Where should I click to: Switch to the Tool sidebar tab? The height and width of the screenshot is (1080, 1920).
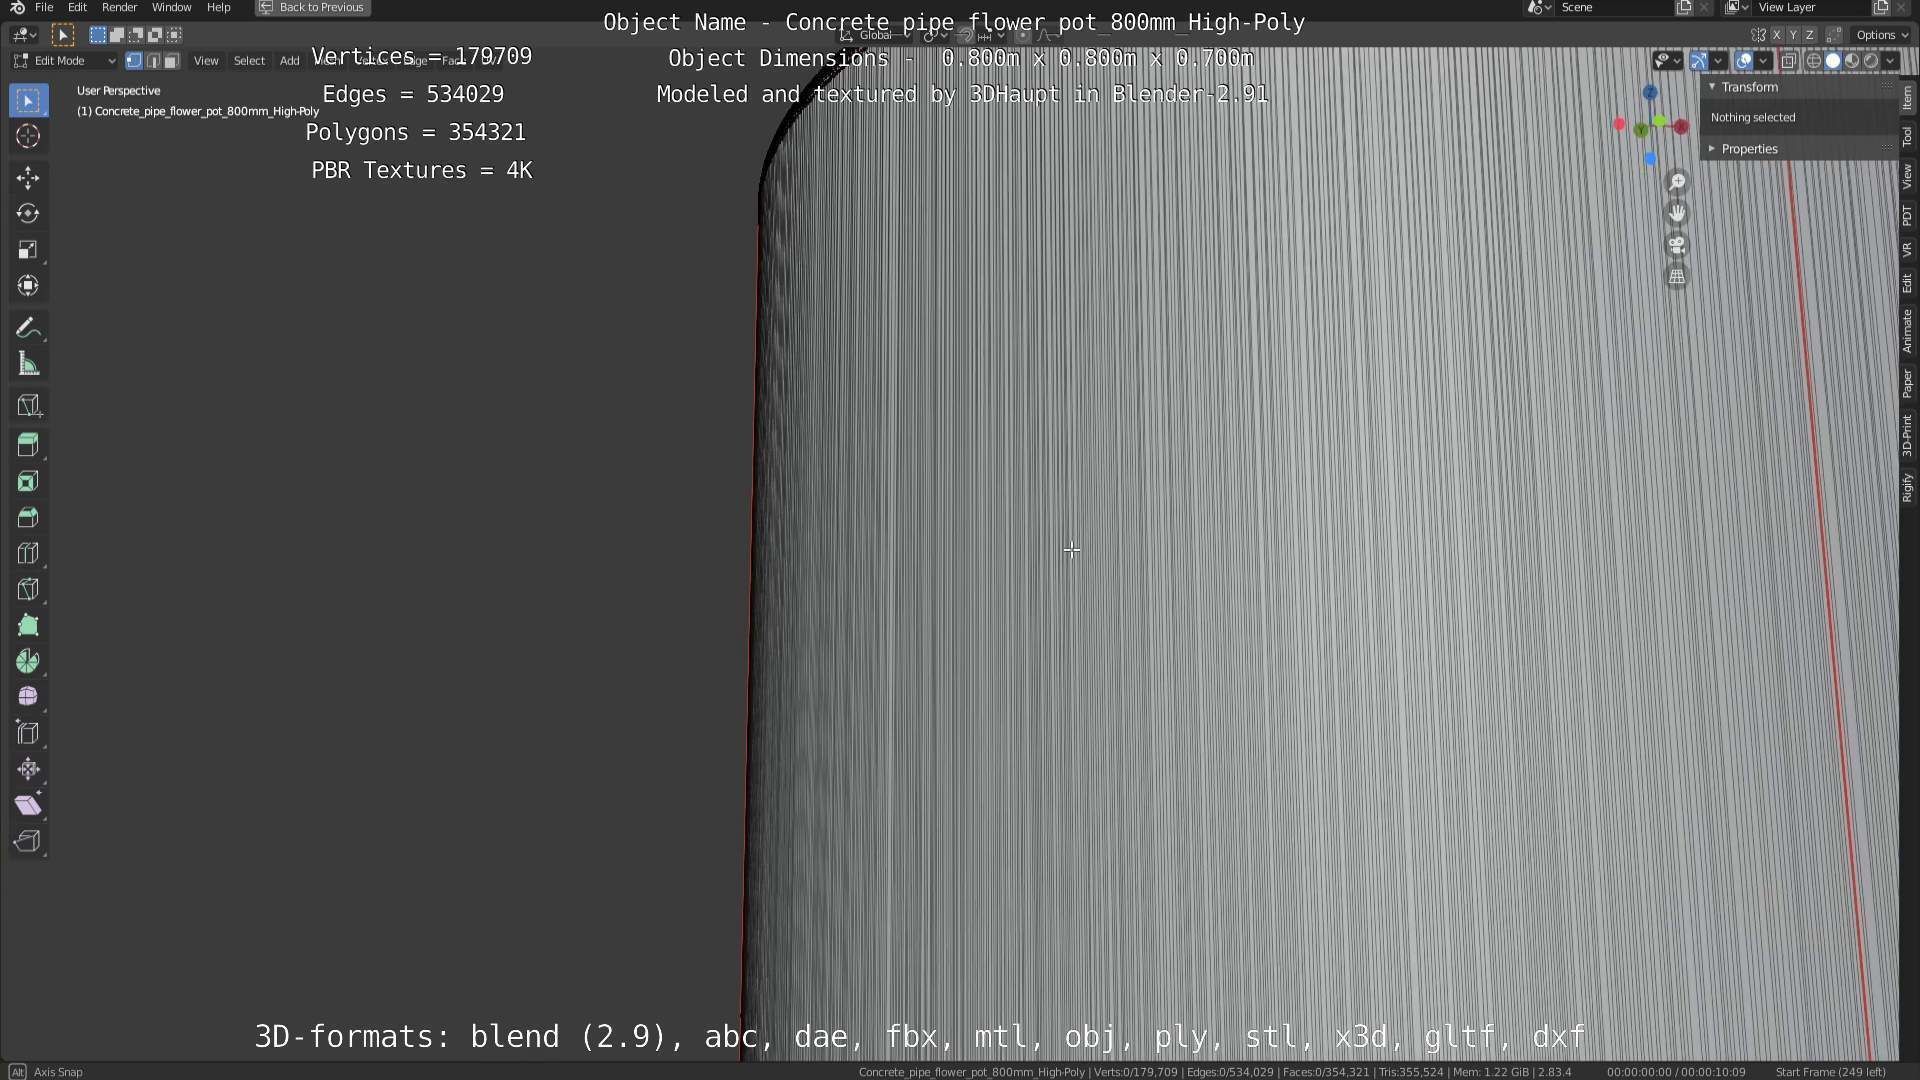1907,136
